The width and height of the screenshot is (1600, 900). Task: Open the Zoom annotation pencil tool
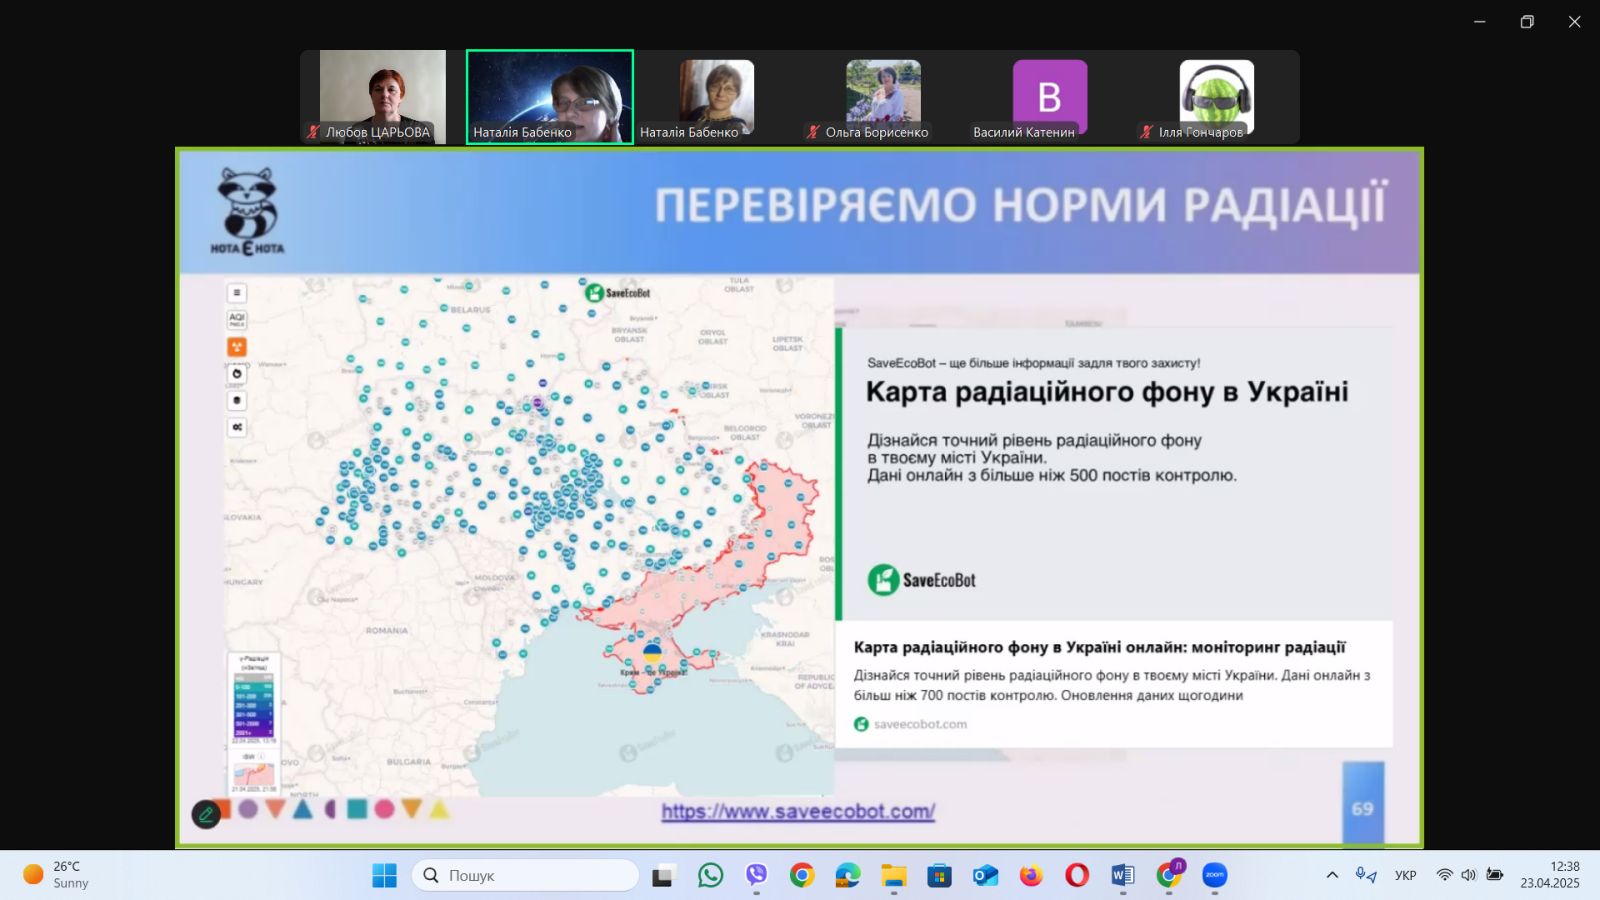pos(206,814)
